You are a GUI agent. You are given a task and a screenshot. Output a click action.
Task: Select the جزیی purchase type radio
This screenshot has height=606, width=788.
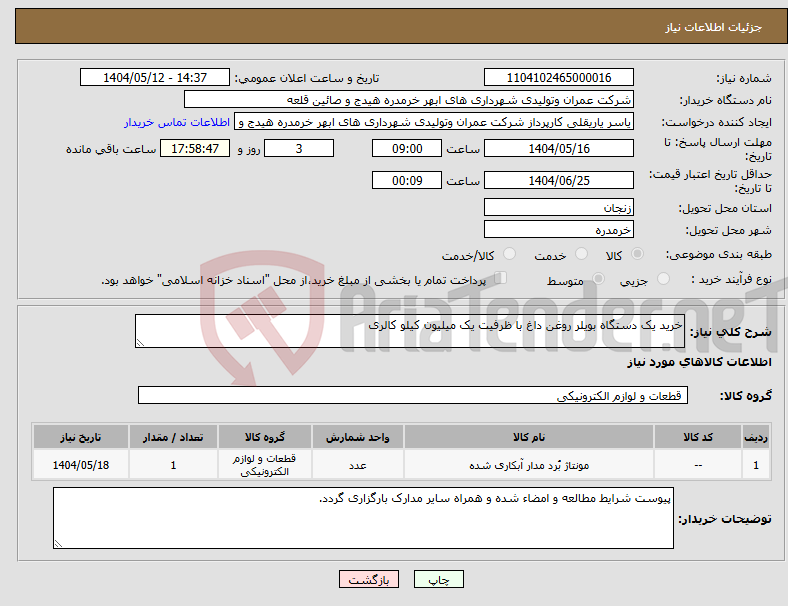663,279
